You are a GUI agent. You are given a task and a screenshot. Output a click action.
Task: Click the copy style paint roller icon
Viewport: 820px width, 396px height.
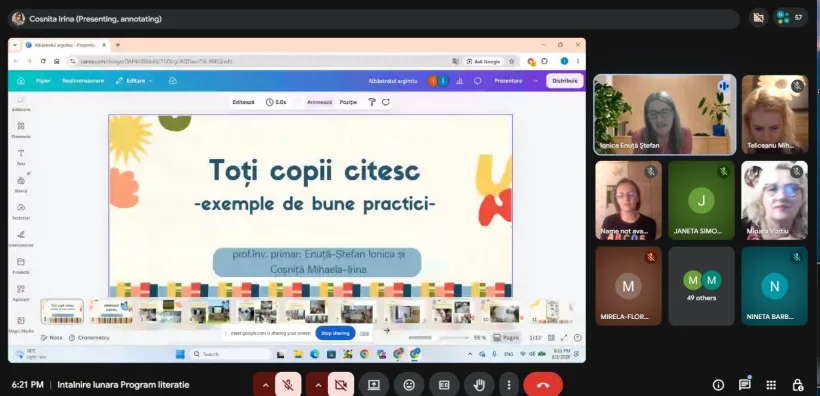[x=372, y=102]
